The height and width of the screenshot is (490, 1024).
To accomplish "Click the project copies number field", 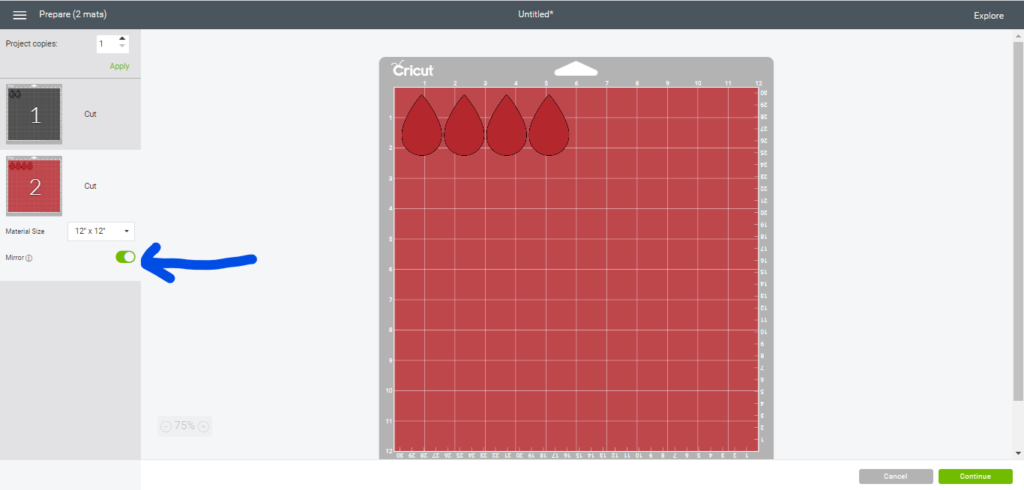I will 106,44.
